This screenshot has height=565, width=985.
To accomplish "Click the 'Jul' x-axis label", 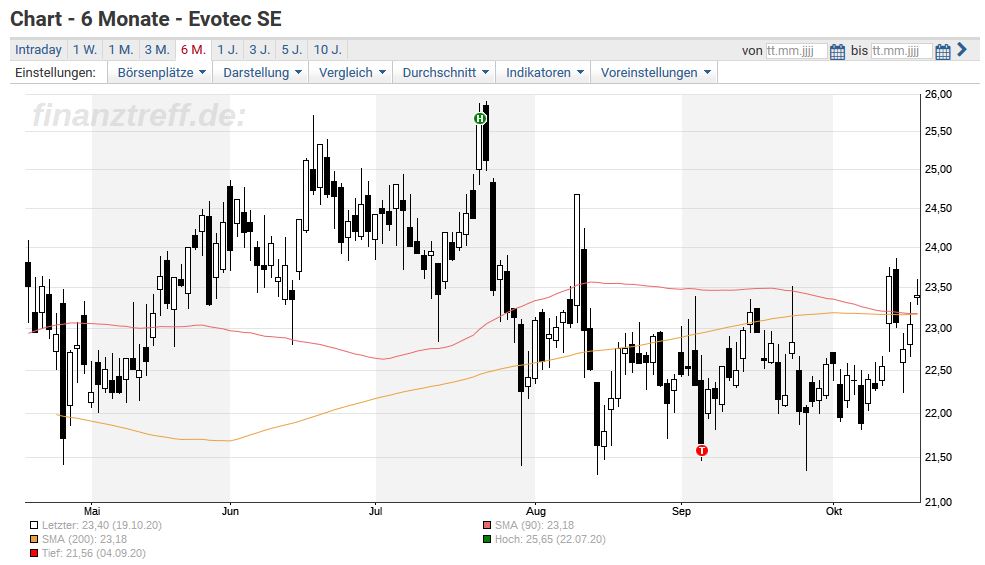I will 375,511.
